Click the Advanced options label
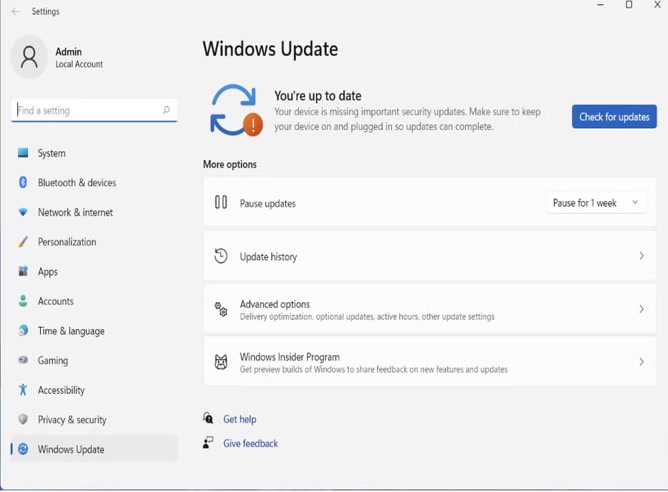This screenshot has height=492, width=668. click(274, 304)
